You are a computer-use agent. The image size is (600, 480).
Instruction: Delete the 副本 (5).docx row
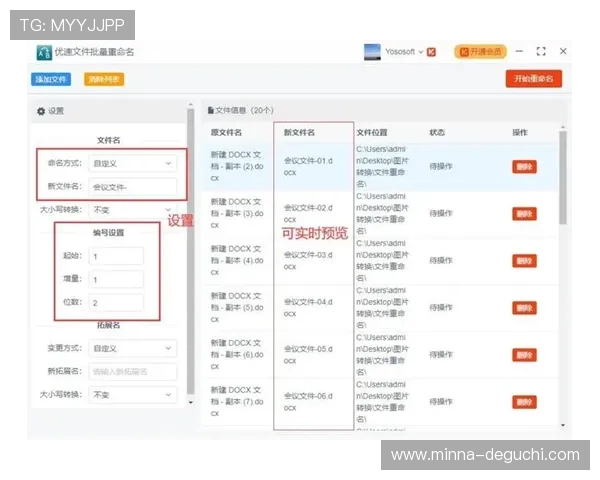[525, 308]
